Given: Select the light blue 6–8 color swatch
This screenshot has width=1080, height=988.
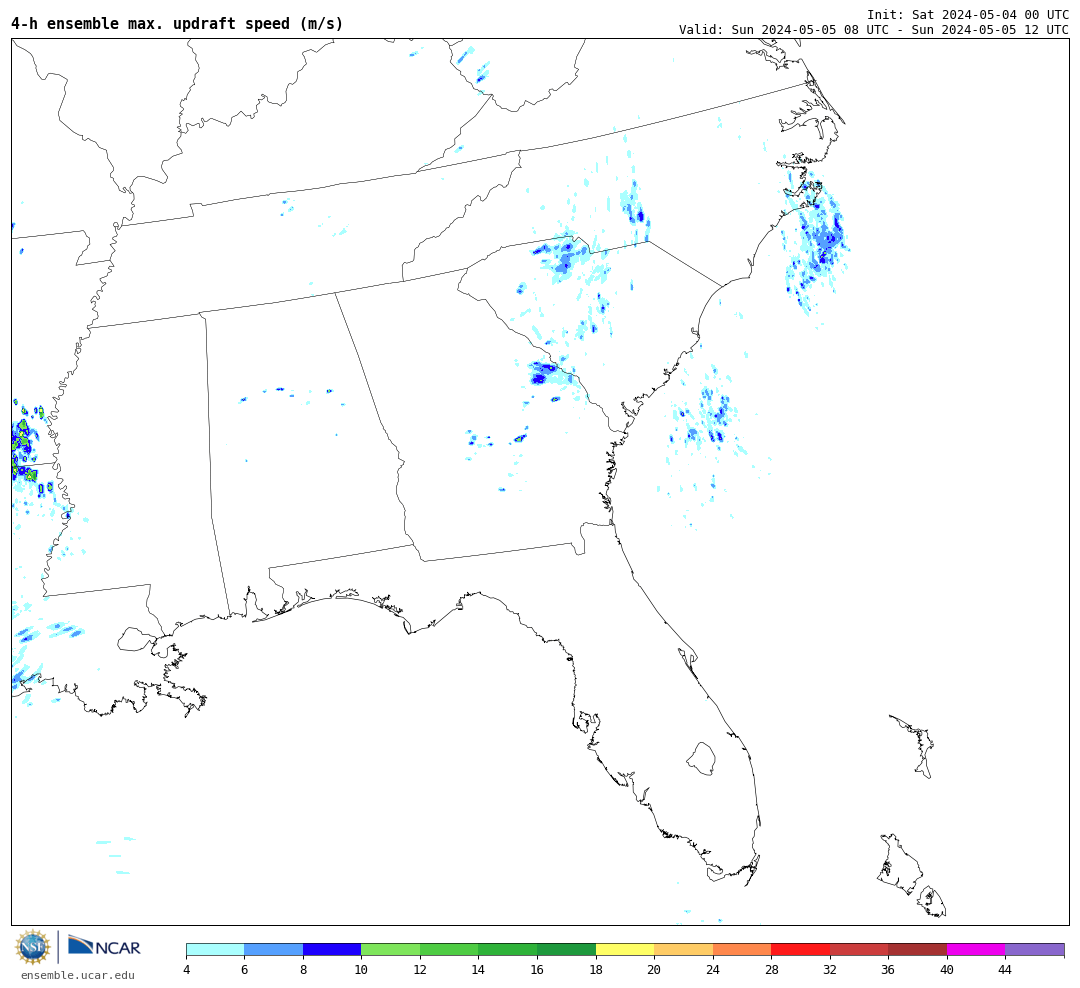Looking at the screenshot, I should pos(273,950).
